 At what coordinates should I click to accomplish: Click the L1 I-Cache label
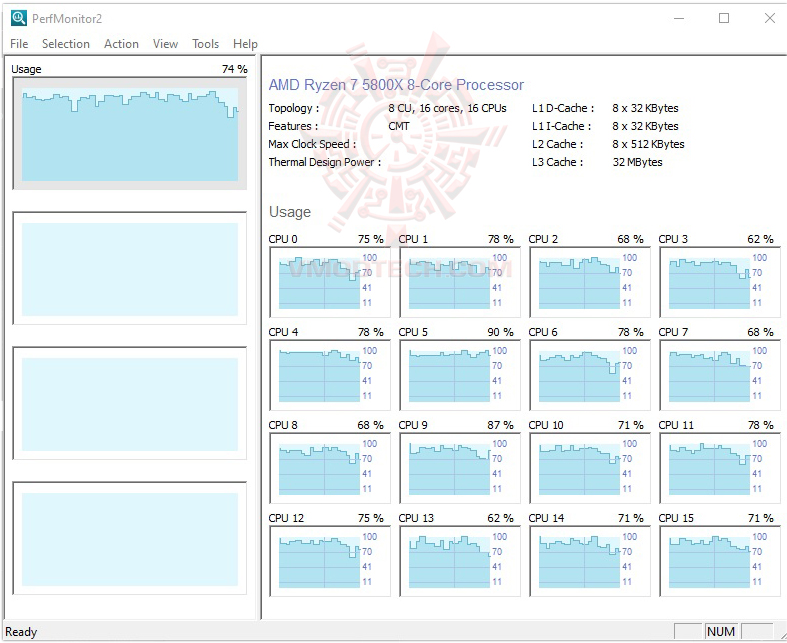click(x=561, y=126)
